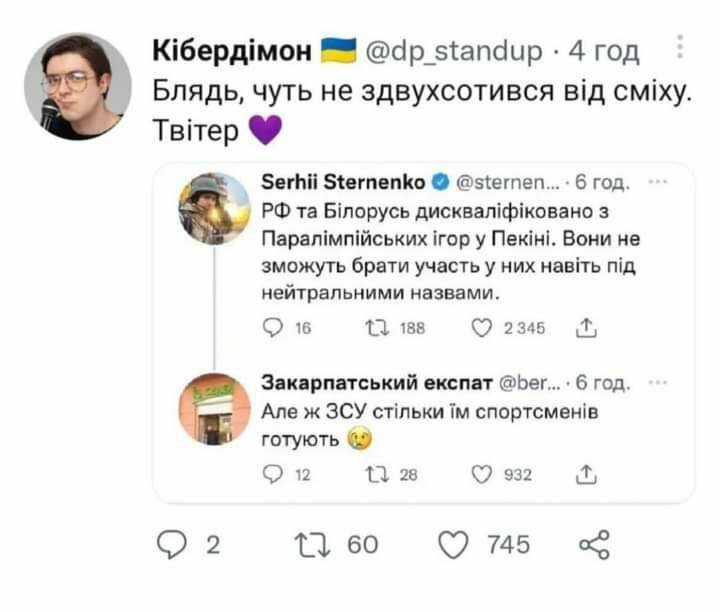The width and height of the screenshot is (720, 612).
Task: Open three-dot menu on Кібердімон tweet
Action: (680, 47)
